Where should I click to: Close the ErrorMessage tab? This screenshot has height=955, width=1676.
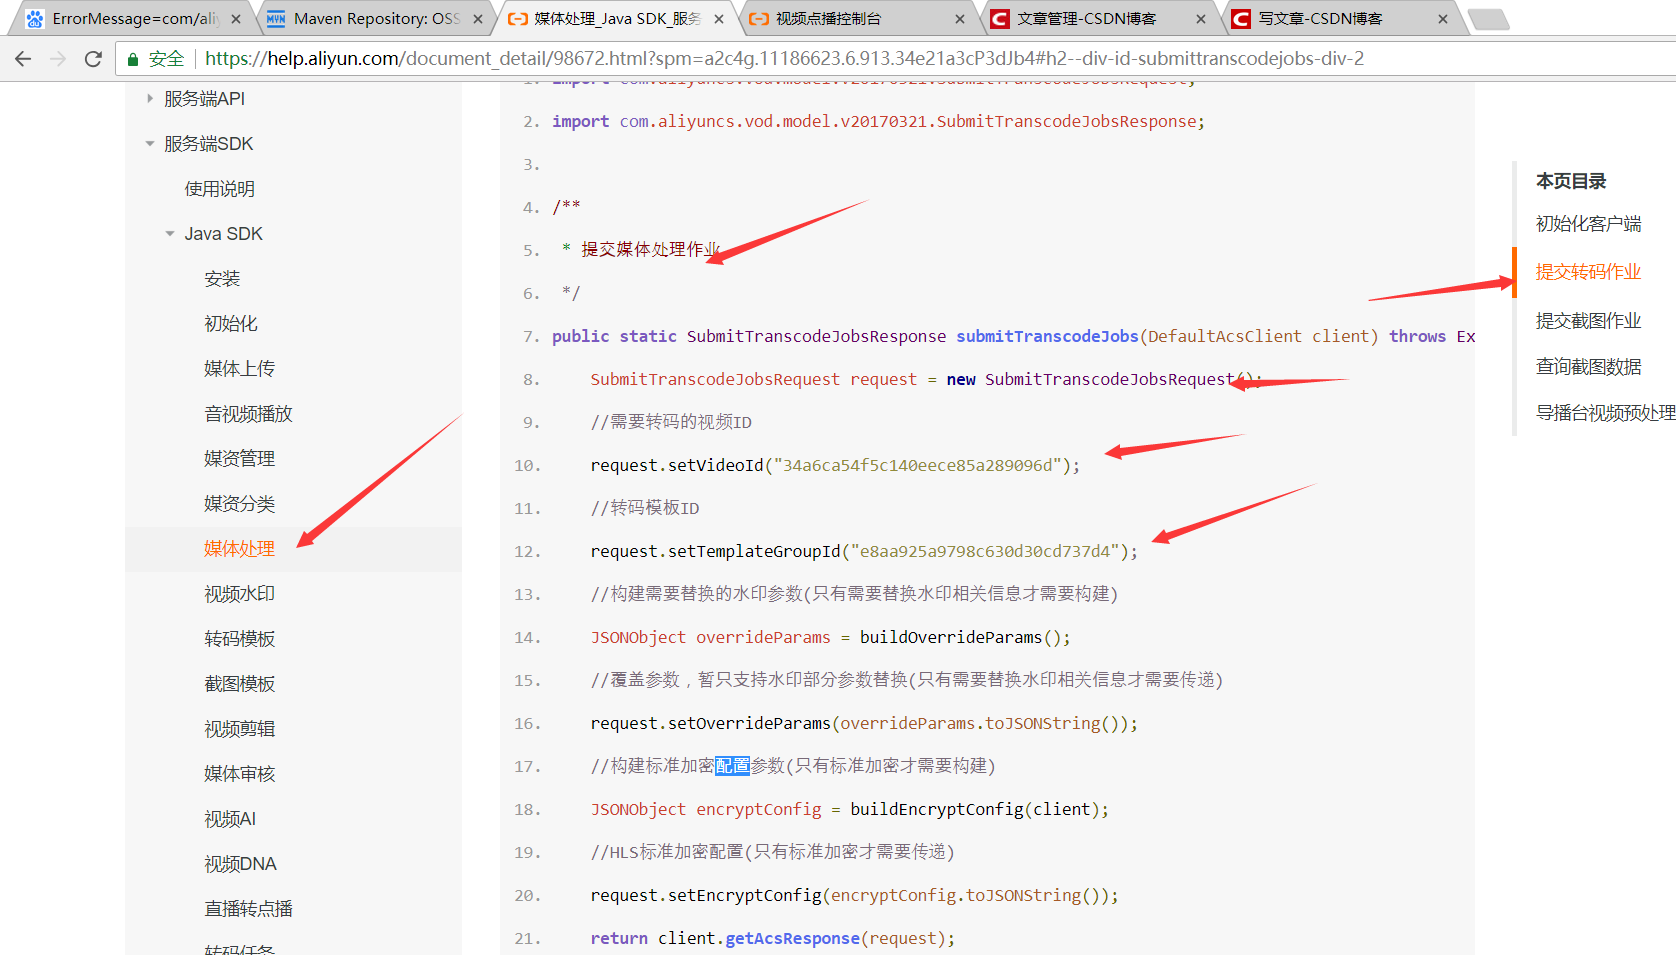tap(236, 19)
